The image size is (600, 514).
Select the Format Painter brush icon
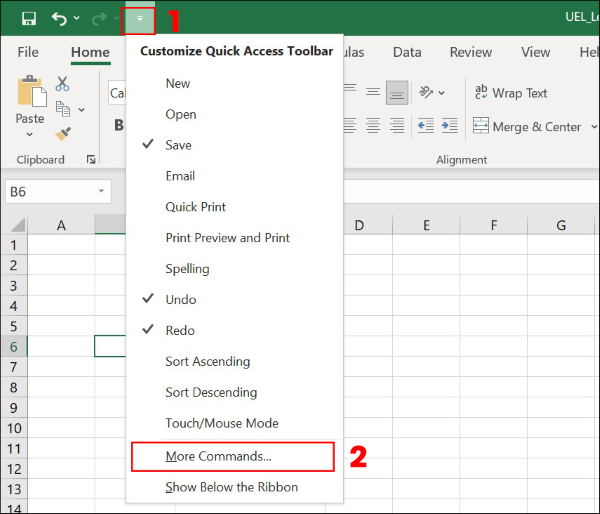[x=63, y=134]
